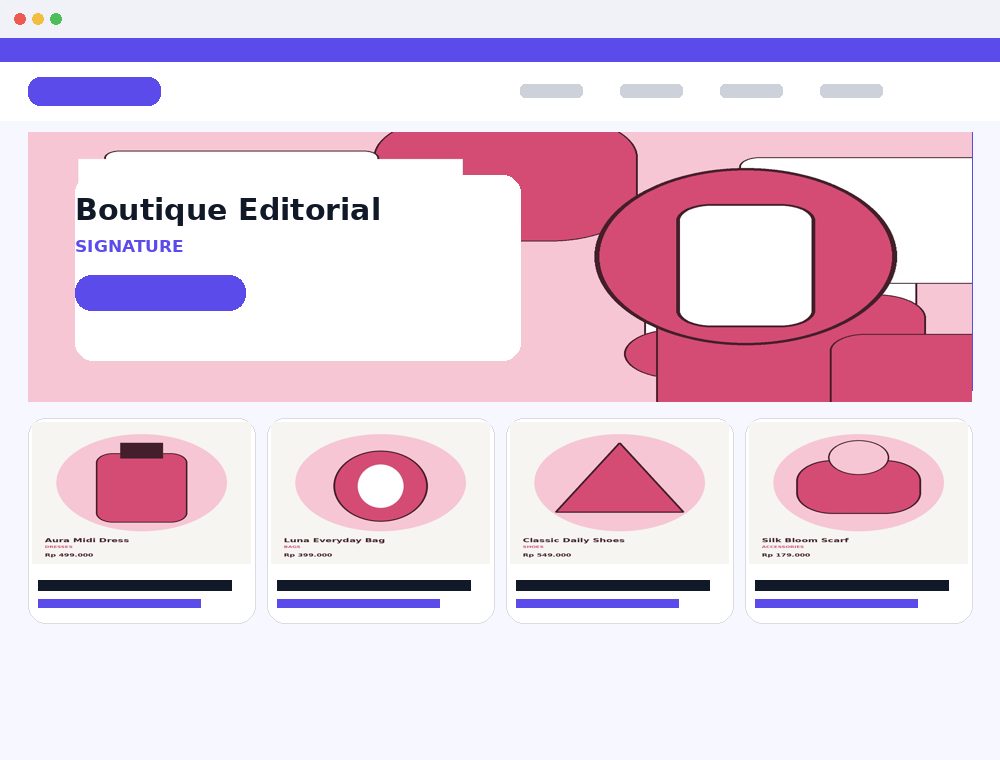This screenshot has height=760, width=1000.
Task: Select the Classic Daily Shoes triangle icon
Action: (619, 478)
